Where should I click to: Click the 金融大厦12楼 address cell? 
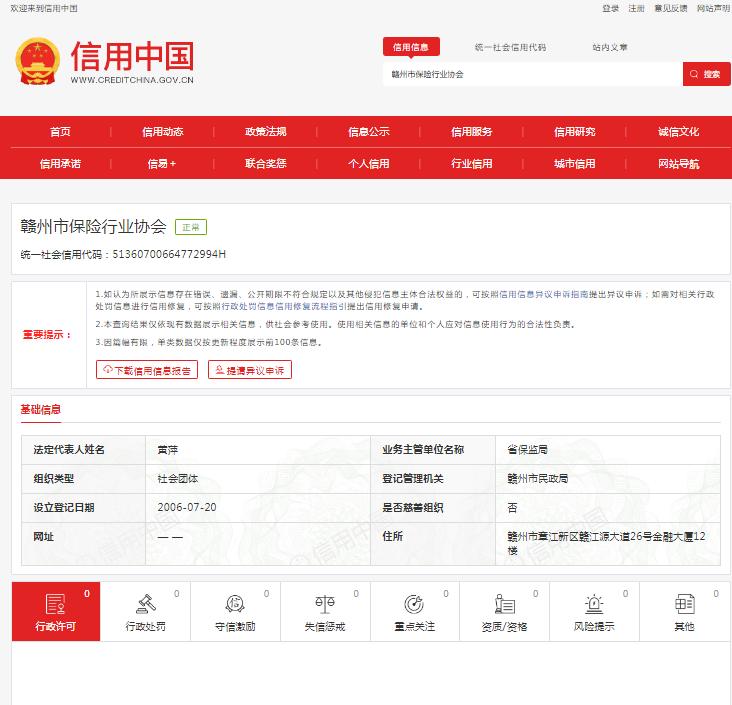[x=607, y=543]
